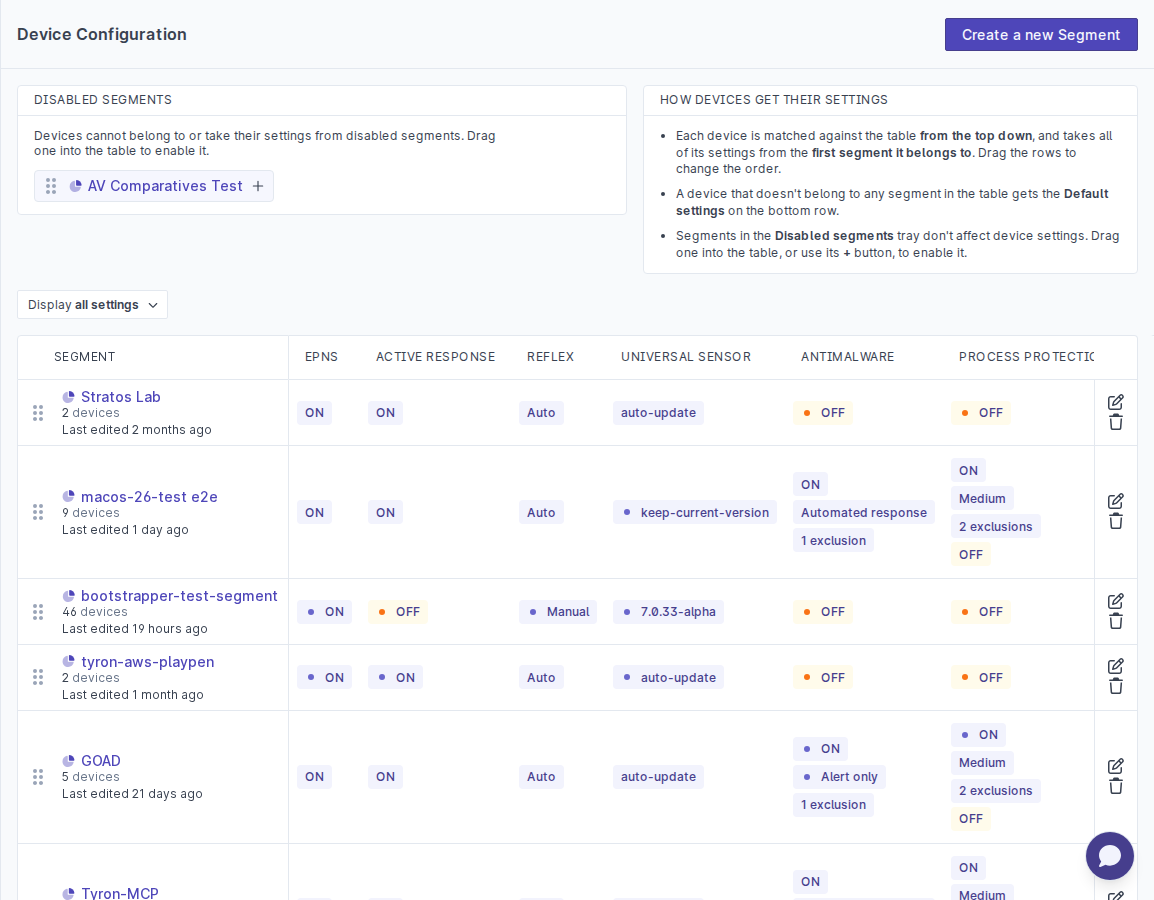Screen dimensions: 1154x900
Task: Open the Display all settings dropdown
Action: pyautogui.click(x=93, y=305)
